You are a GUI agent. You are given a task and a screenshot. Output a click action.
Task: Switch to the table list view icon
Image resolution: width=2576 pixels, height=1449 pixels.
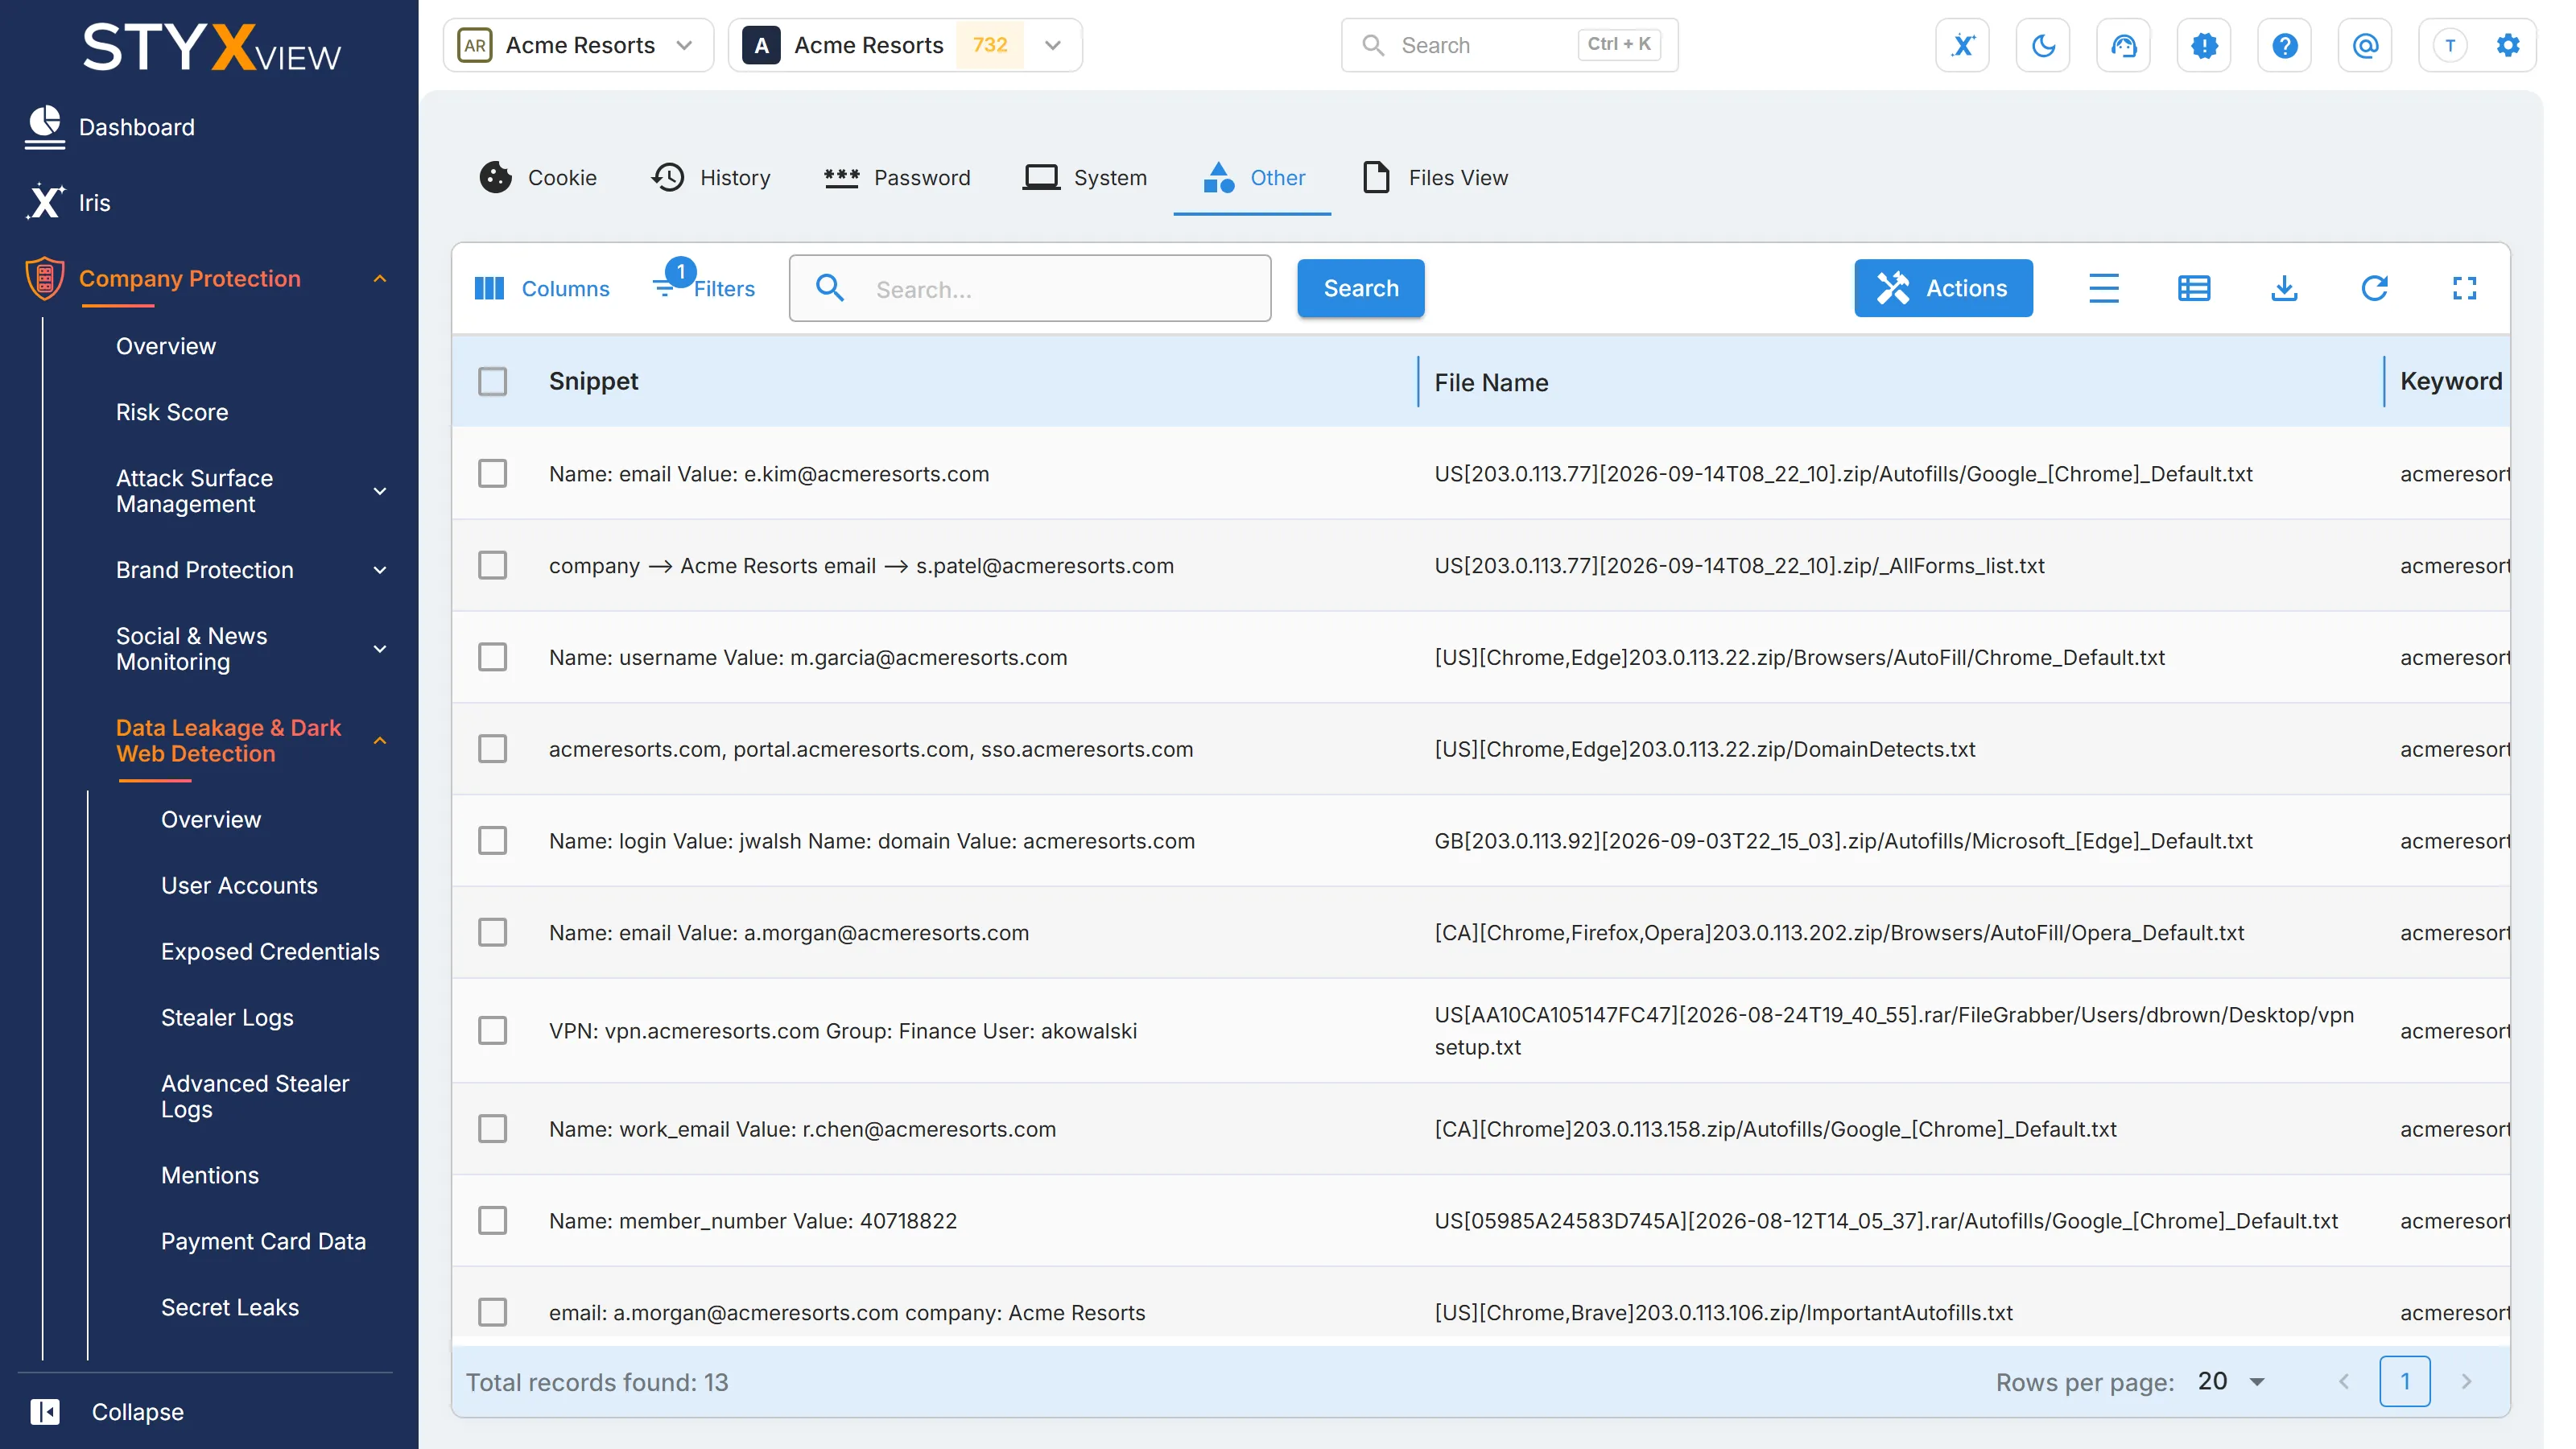[x=2194, y=288]
